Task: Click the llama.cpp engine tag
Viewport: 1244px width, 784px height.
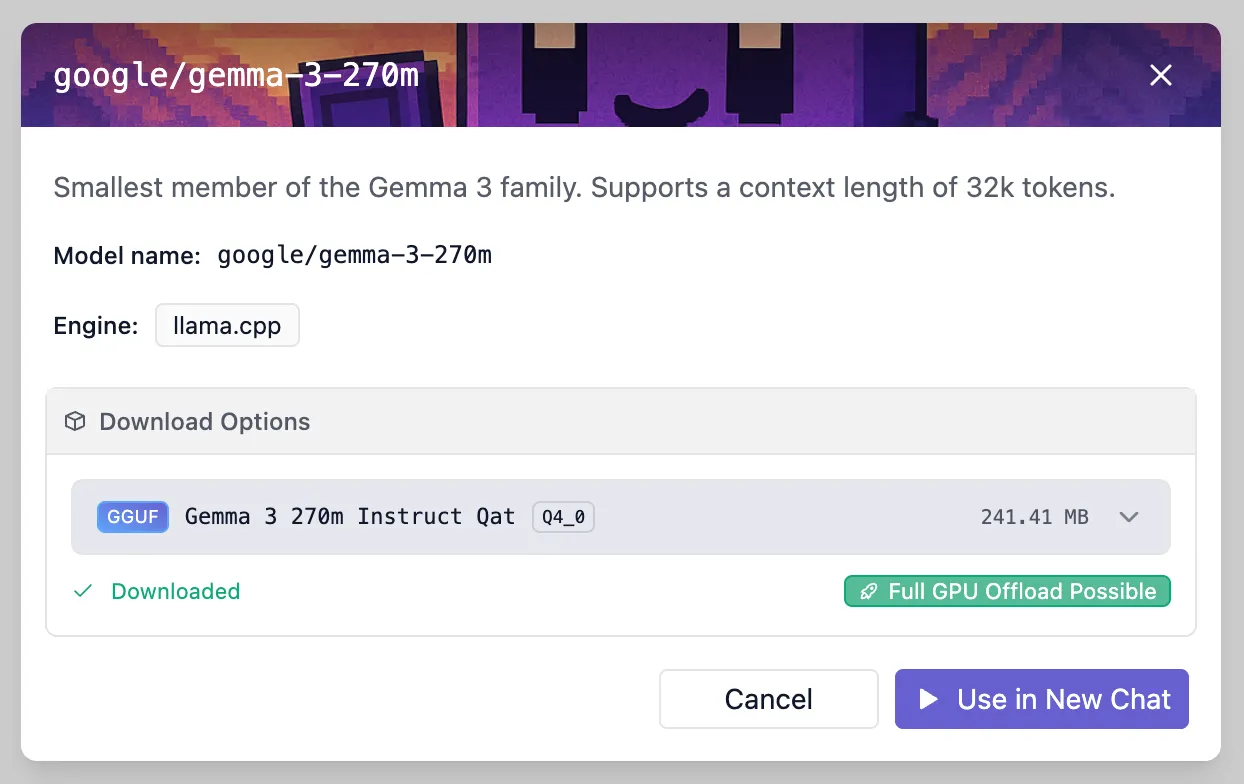Action: (x=227, y=326)
